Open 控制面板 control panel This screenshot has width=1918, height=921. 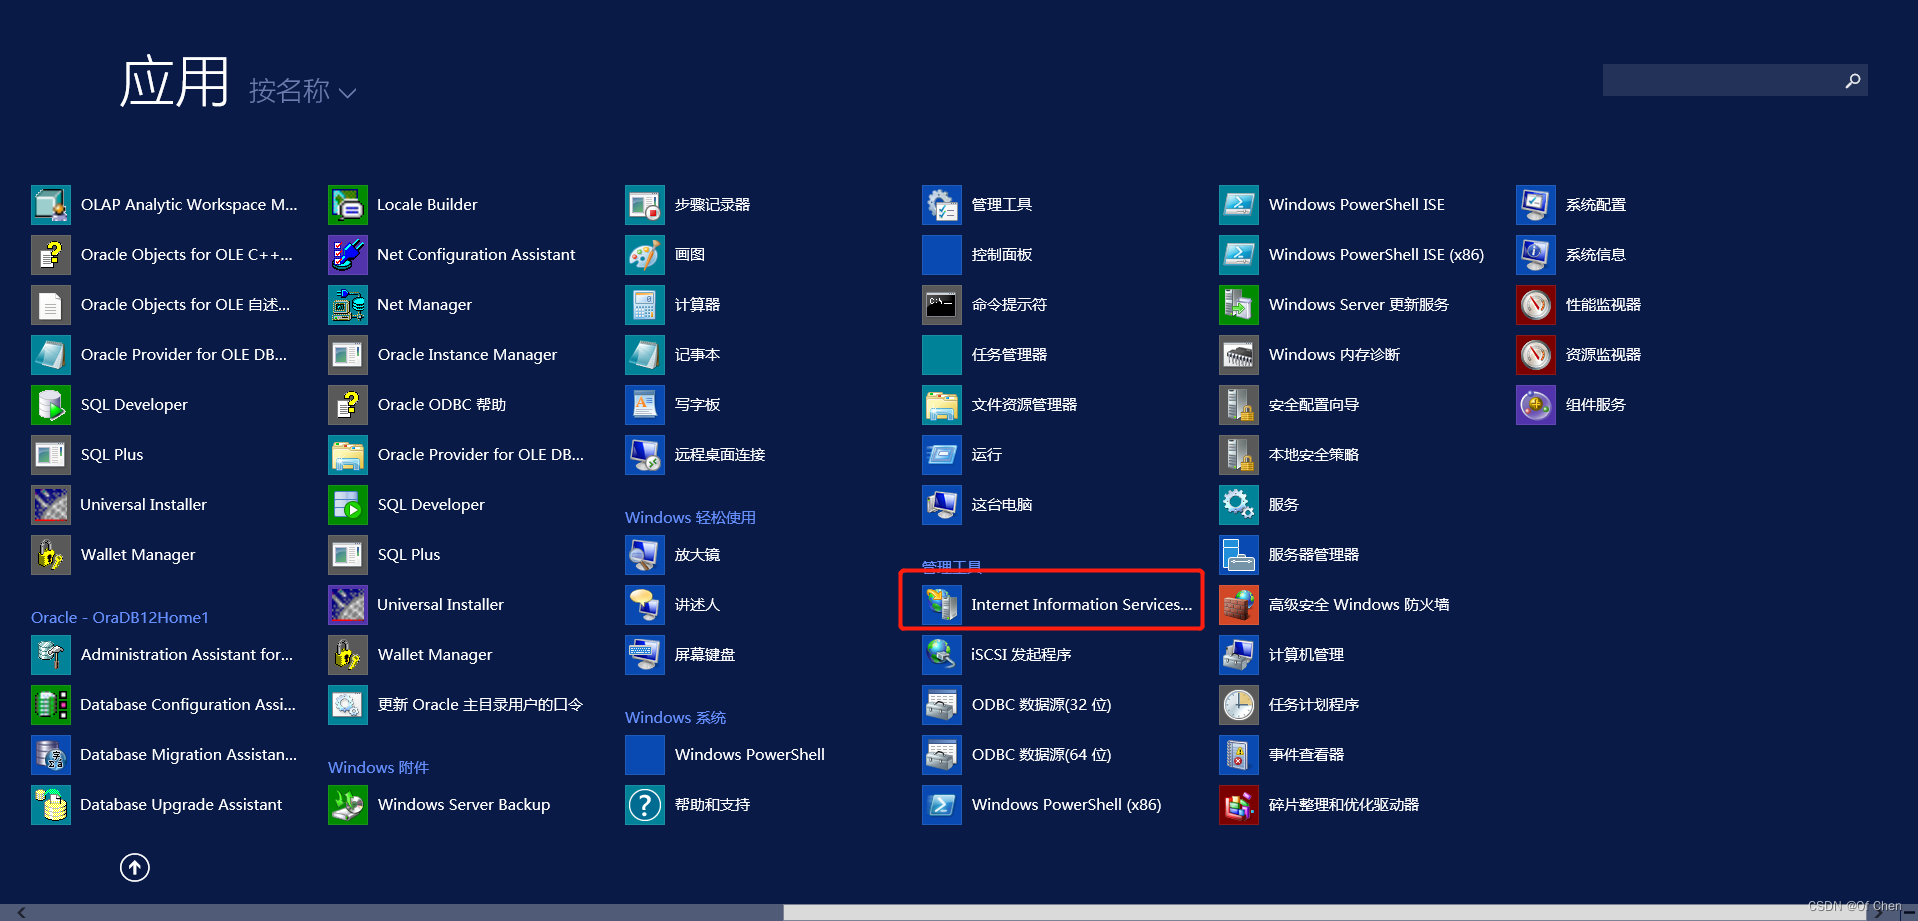coord(978,255)
